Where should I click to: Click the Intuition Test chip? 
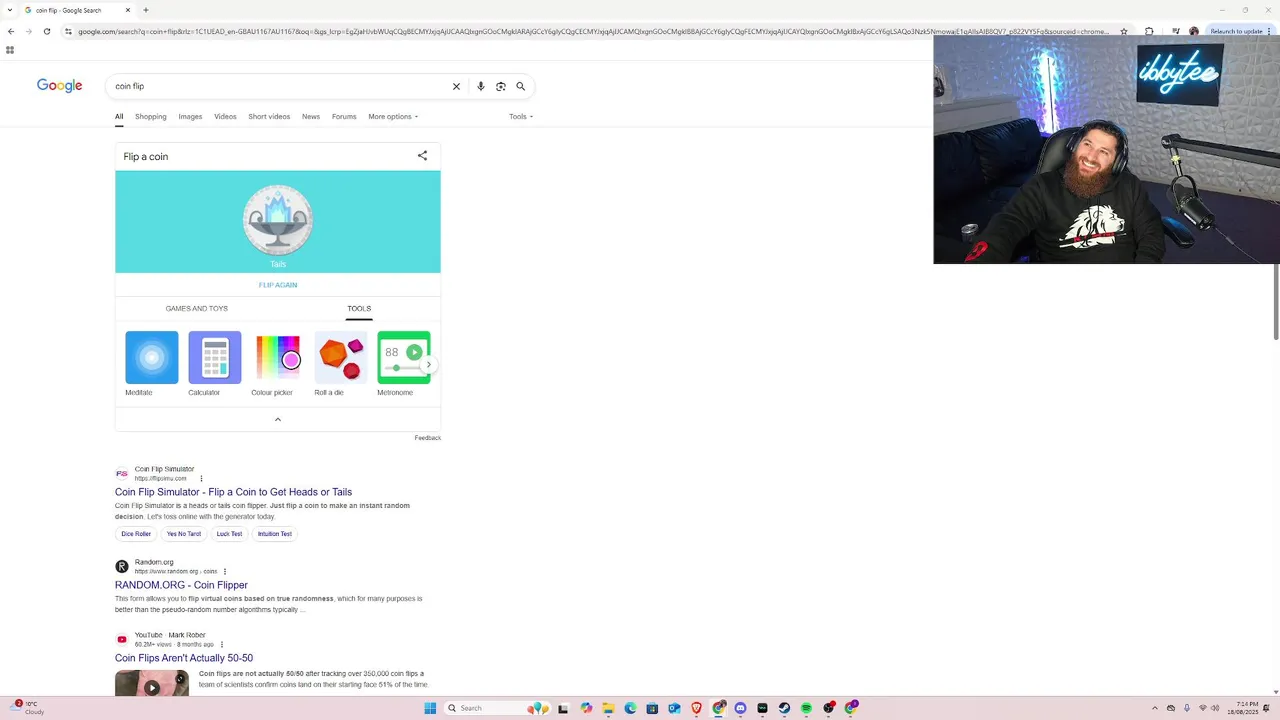pyautogui.click(x=274, y=534)
